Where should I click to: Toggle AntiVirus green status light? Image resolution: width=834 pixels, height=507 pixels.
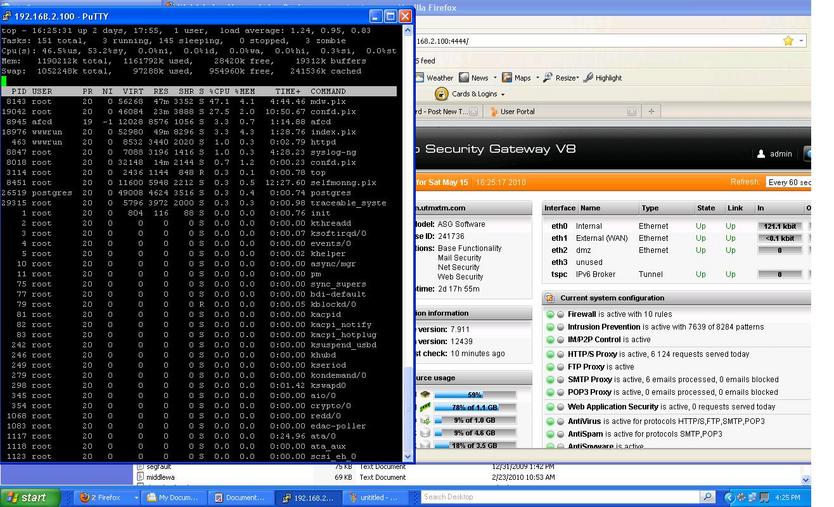551,421
